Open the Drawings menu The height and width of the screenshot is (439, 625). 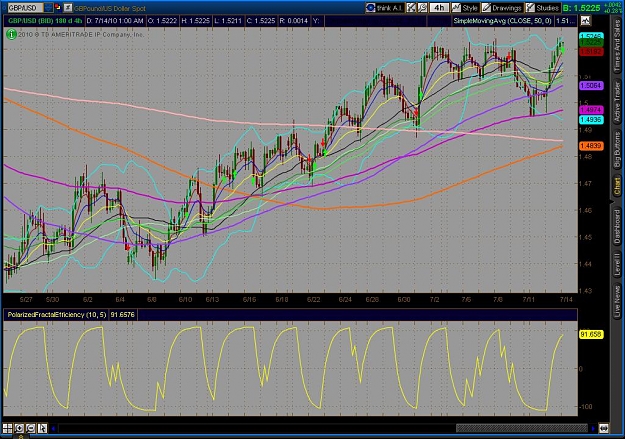pos(502,8)
